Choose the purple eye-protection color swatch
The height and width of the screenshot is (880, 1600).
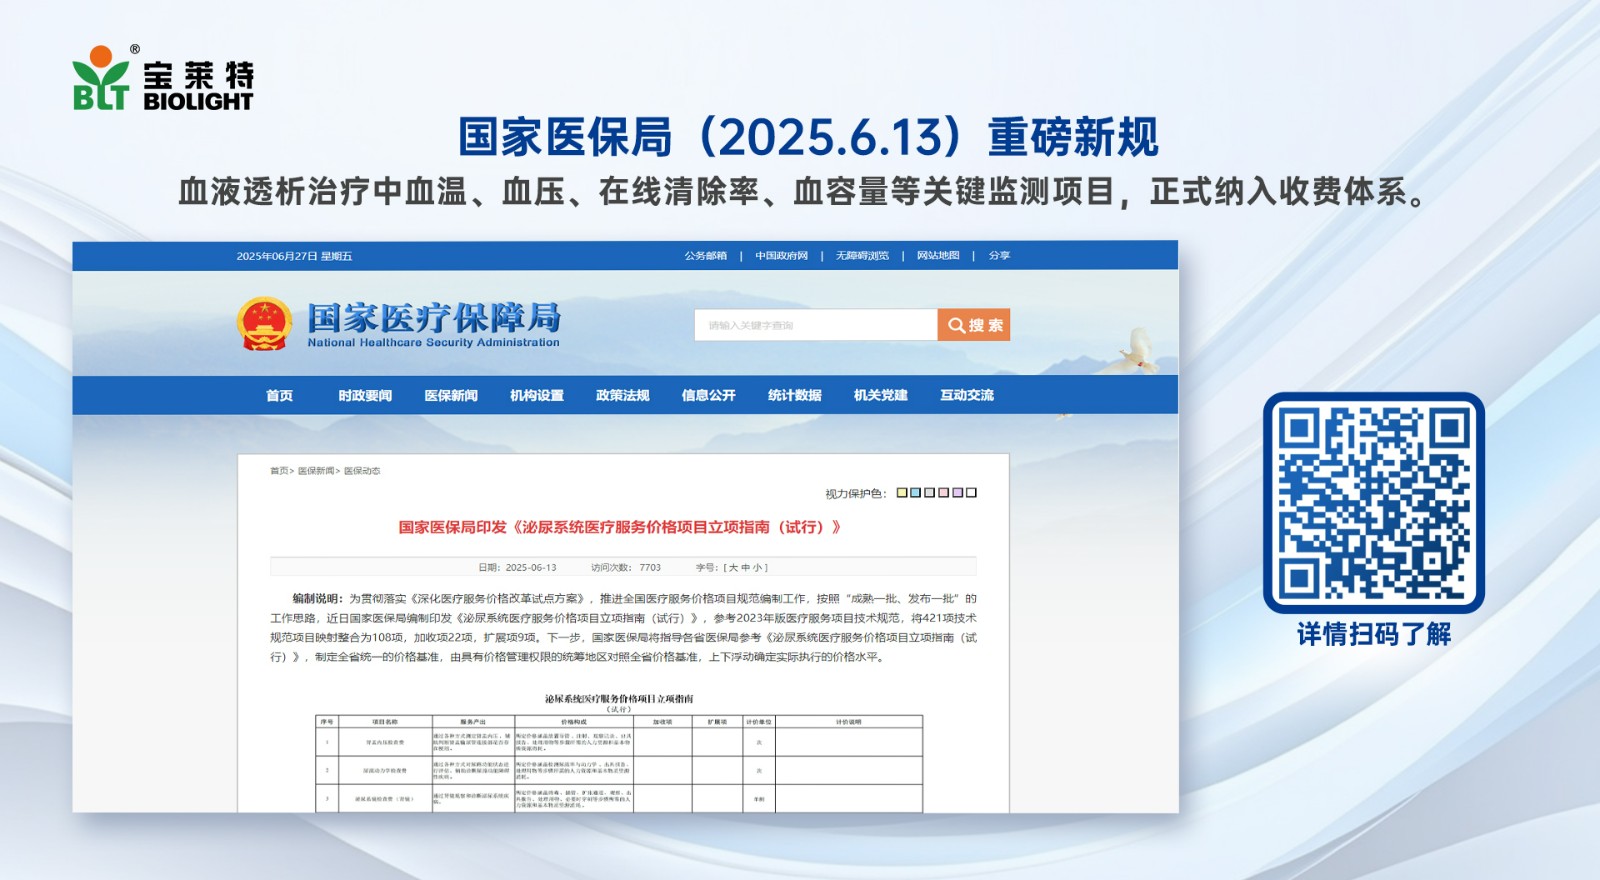pos(957,493)
